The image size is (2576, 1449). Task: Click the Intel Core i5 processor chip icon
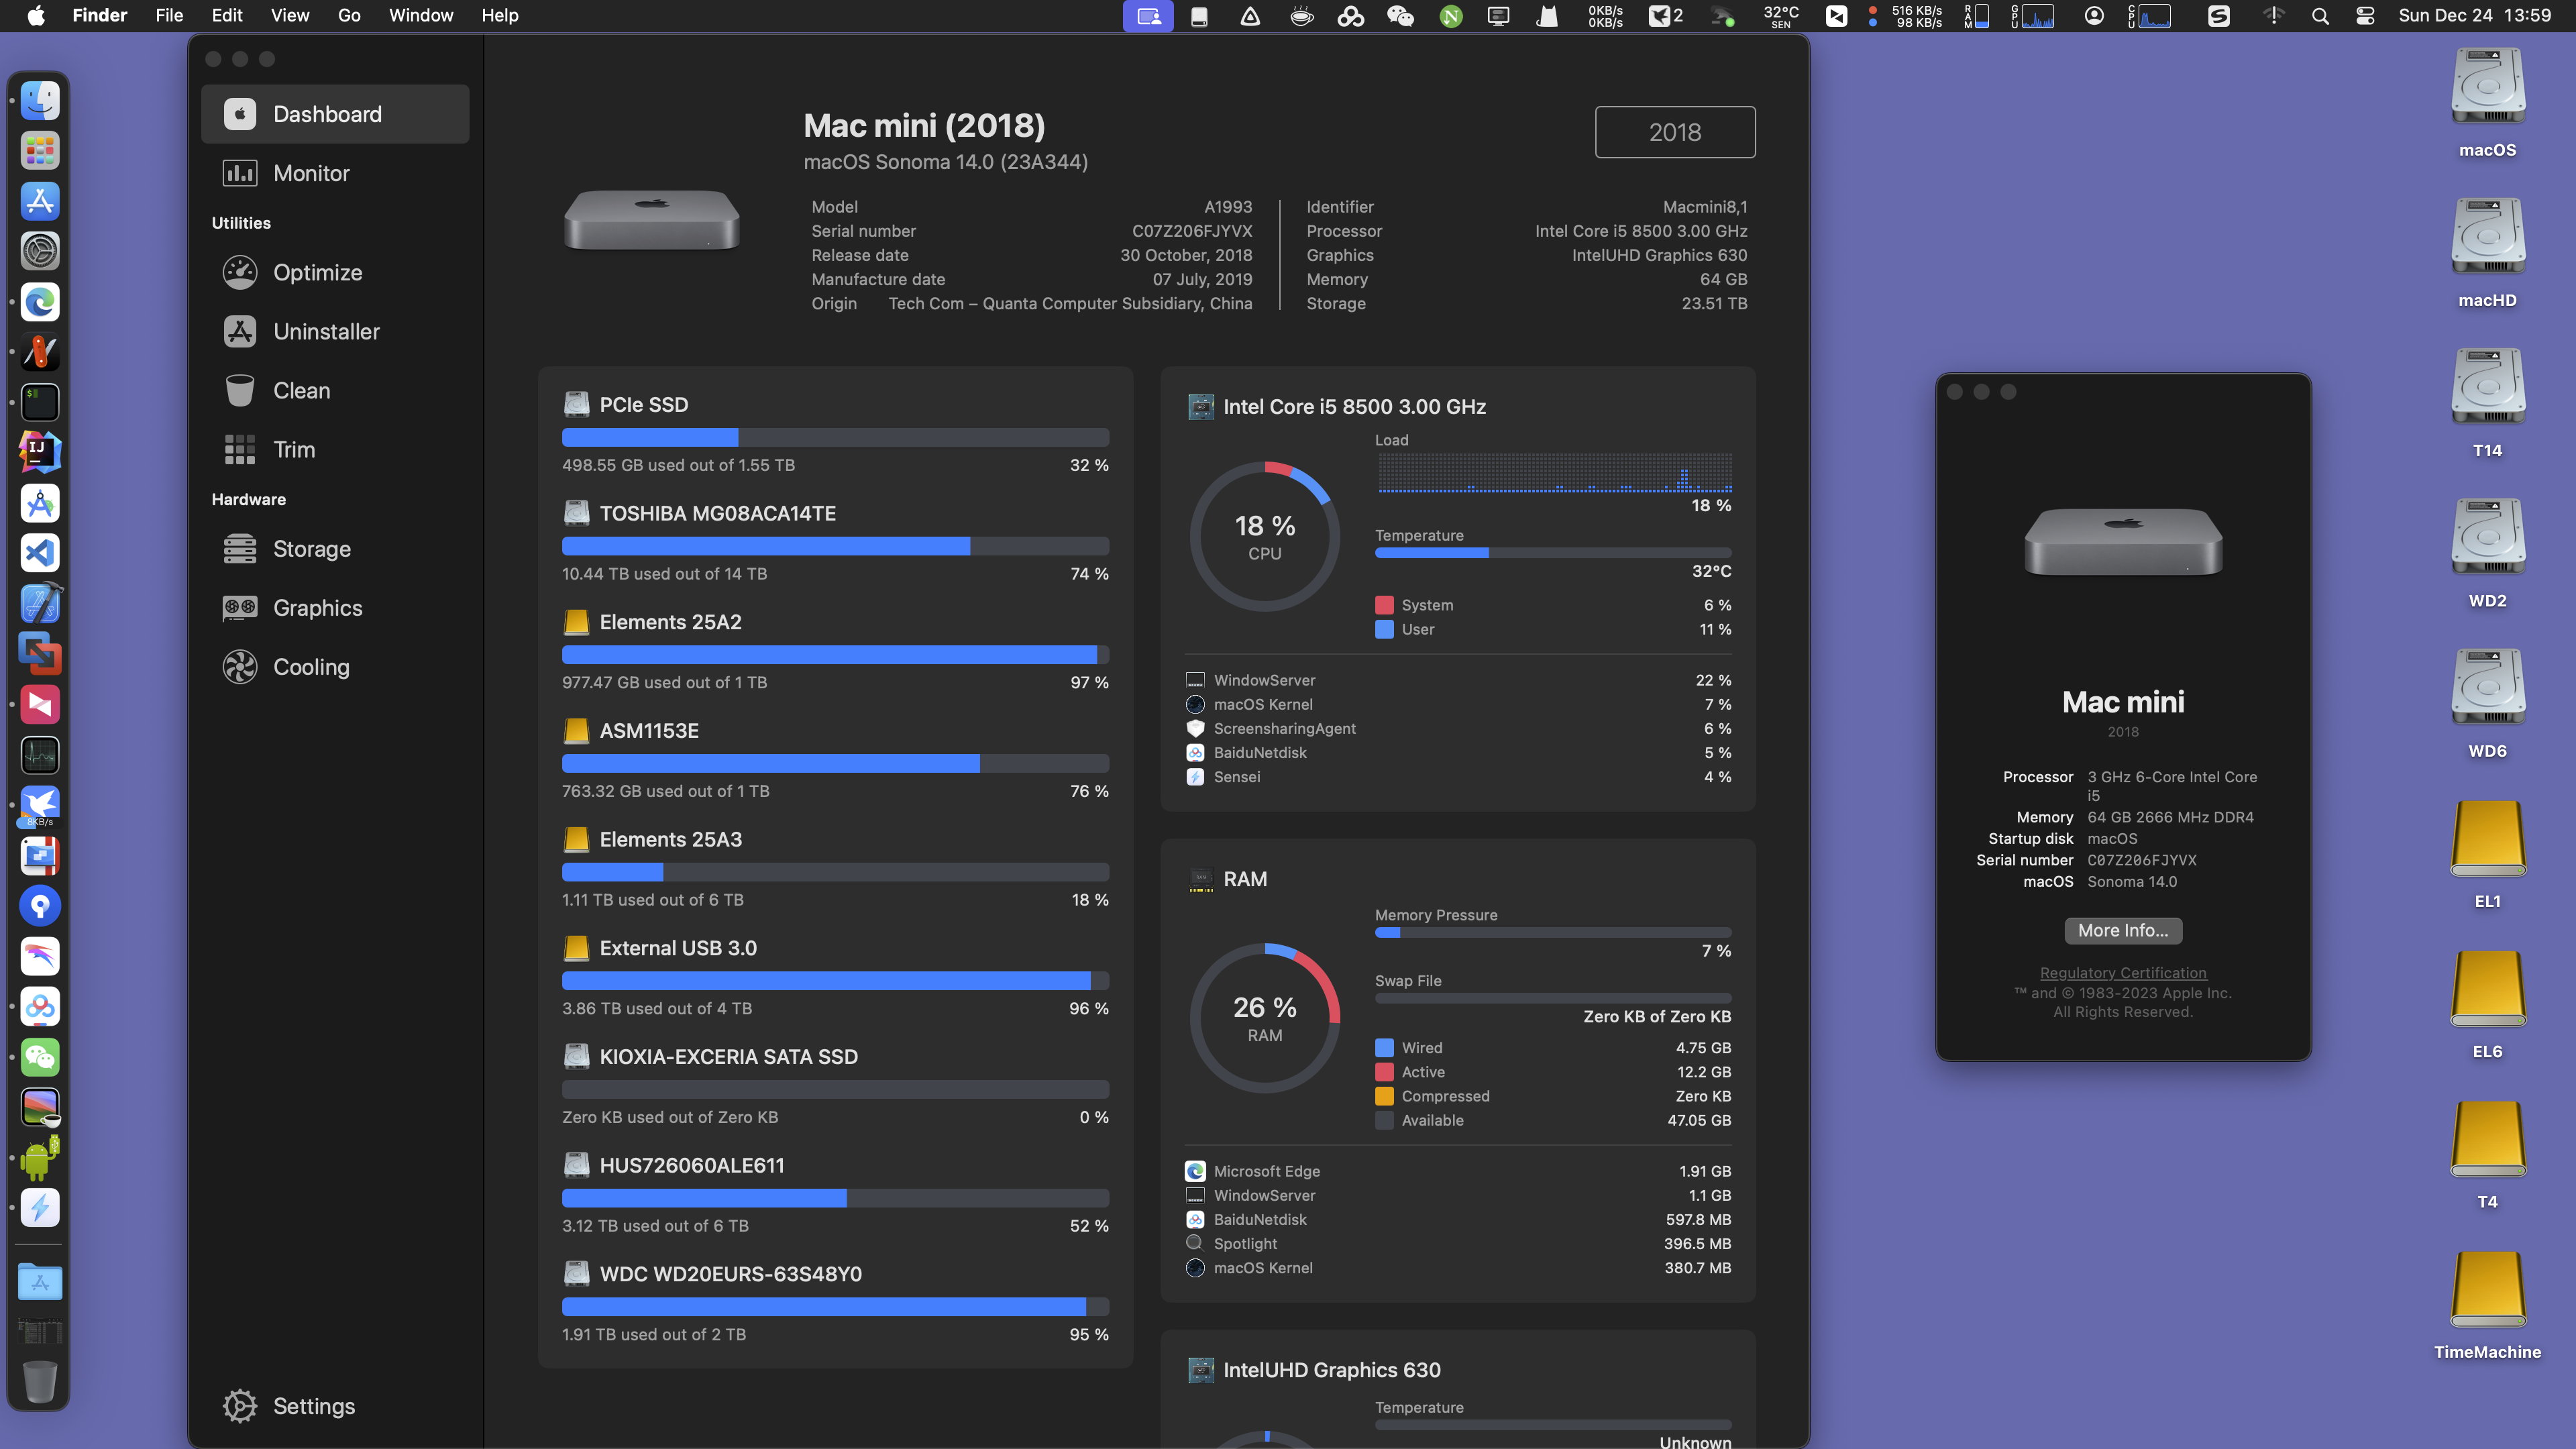click(x=1201, y=407)
